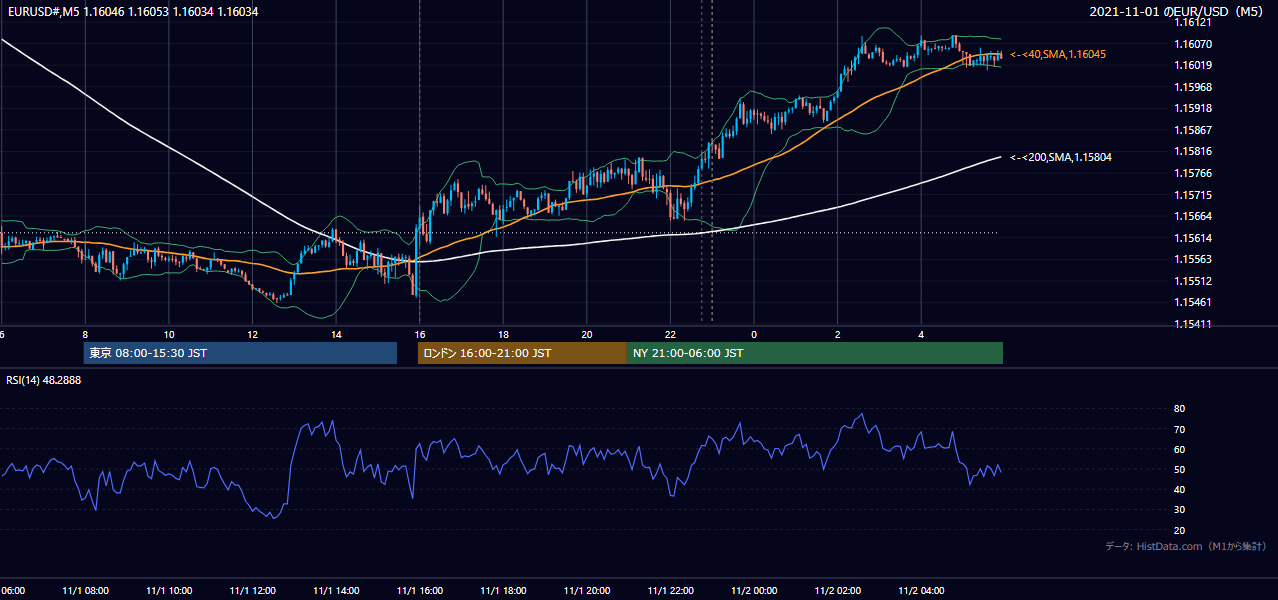Click price axis value 1.15563
This screenshot has height=600, width=1278.
point(1192,259)
